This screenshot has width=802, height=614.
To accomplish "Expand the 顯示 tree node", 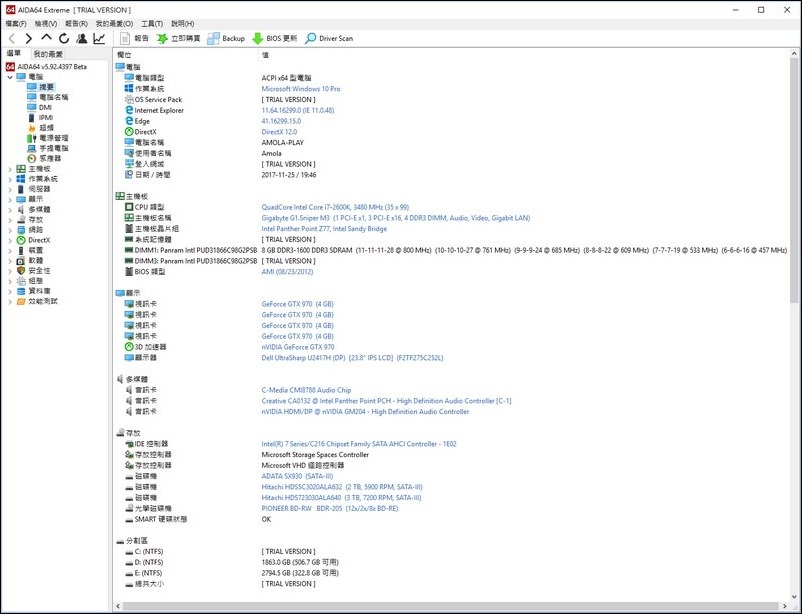I will tap(10, 200).
